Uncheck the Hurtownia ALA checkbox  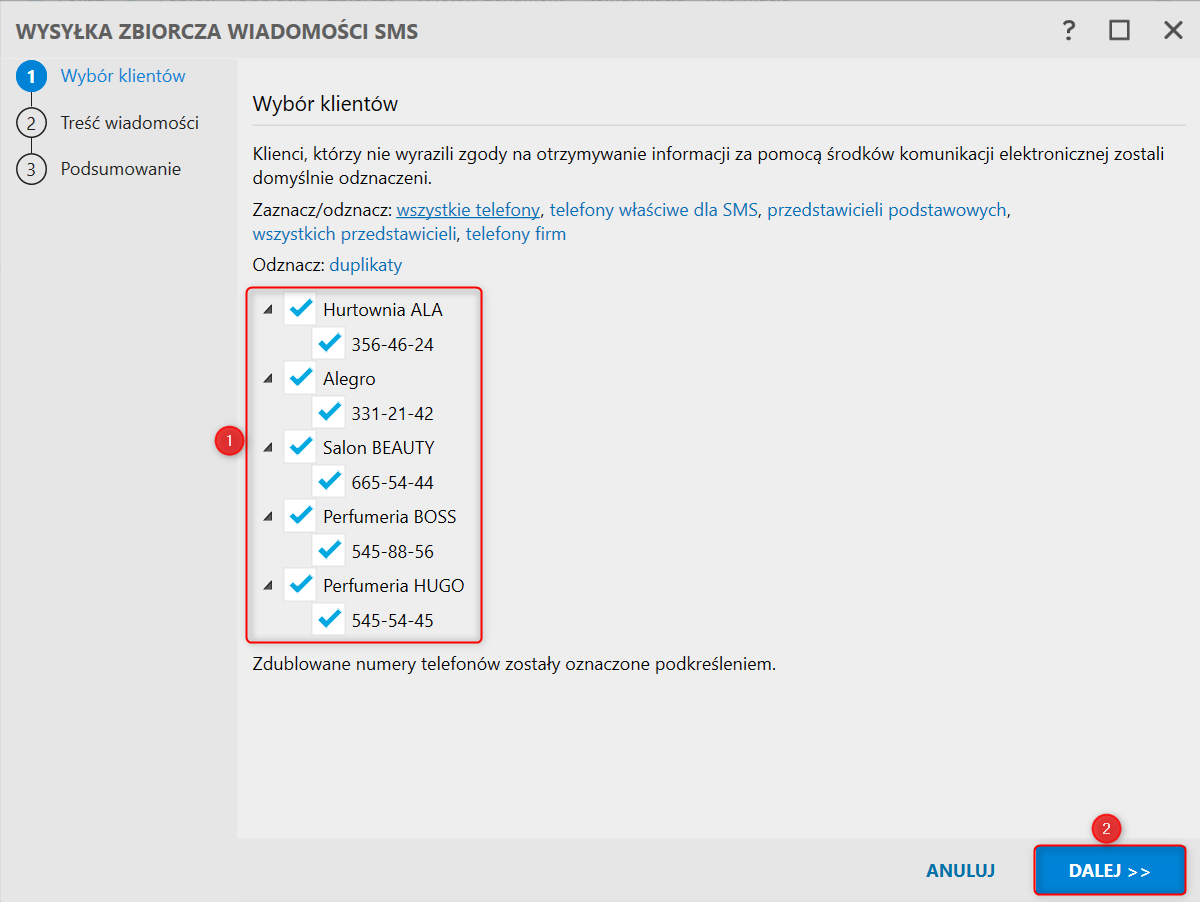pyautogui.click(x=300, y=309)
